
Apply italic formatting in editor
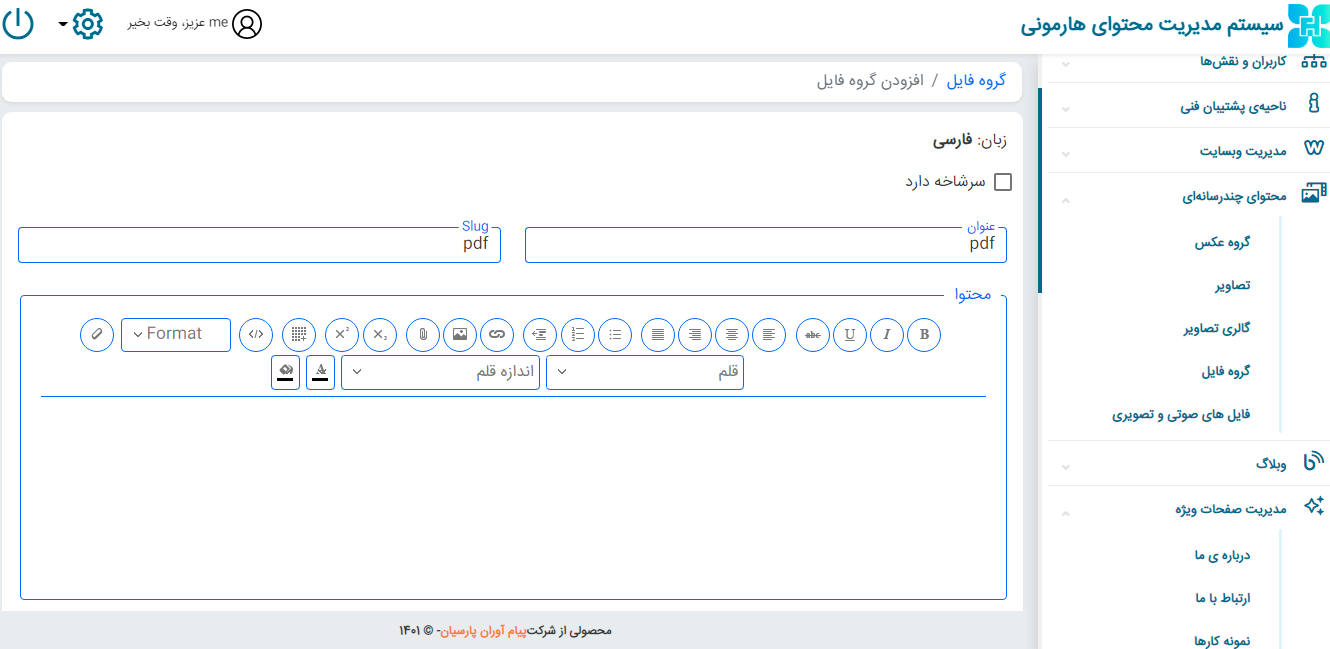(887, 335)
